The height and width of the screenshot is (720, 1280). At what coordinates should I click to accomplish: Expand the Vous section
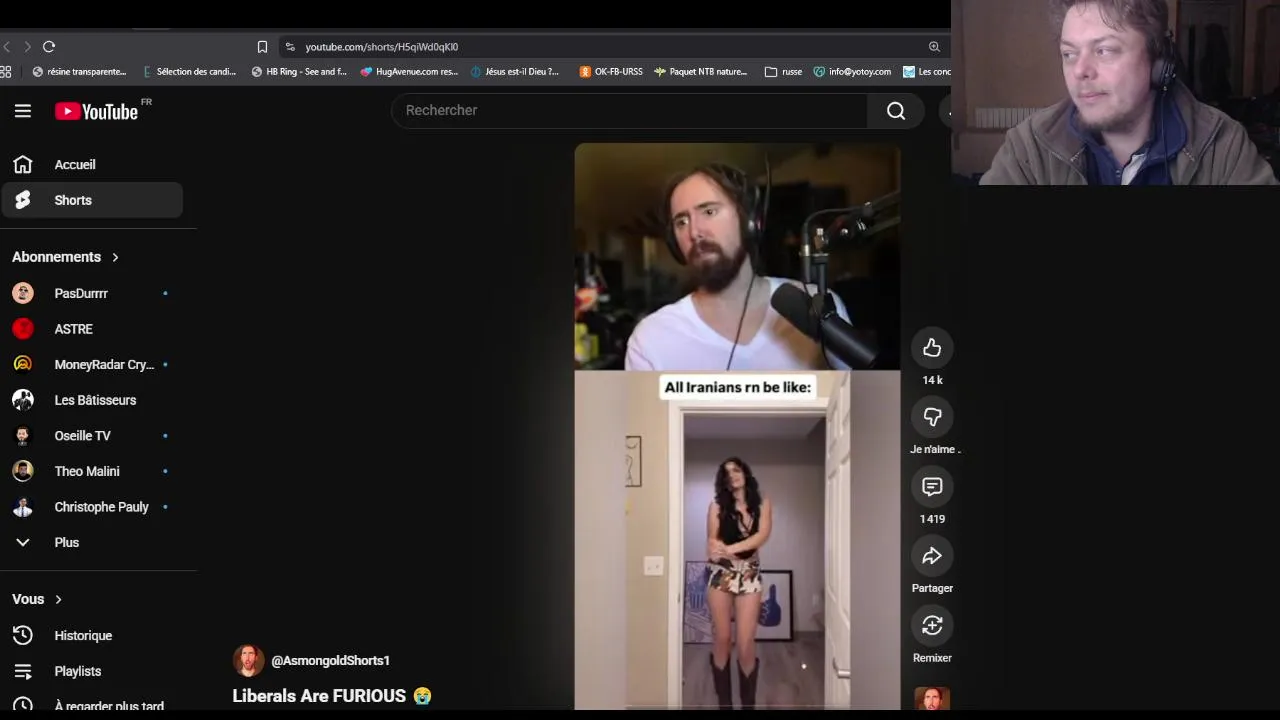pos(37,599)
